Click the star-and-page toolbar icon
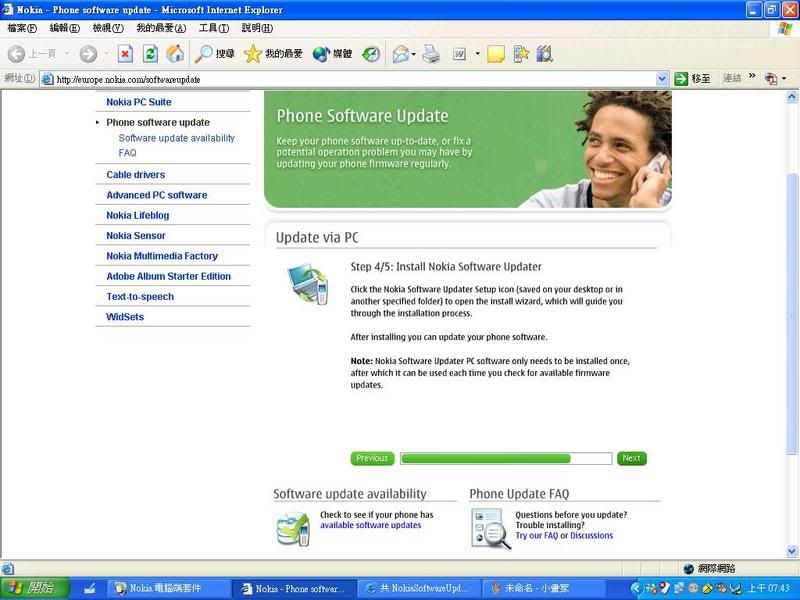This screenshot has width=800, height=600. pos(521,54)
